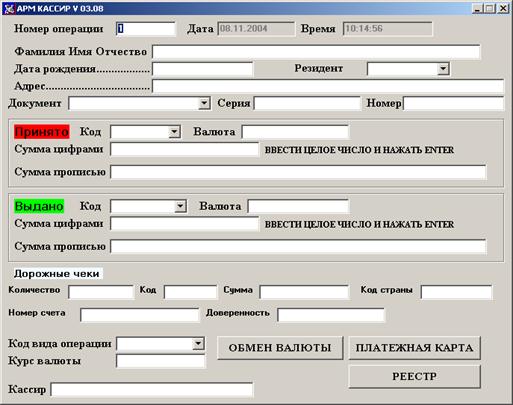Minimize the АРМ КАССИР window
The height and width of the screenshot is (405, 513).
pos(478,8)
